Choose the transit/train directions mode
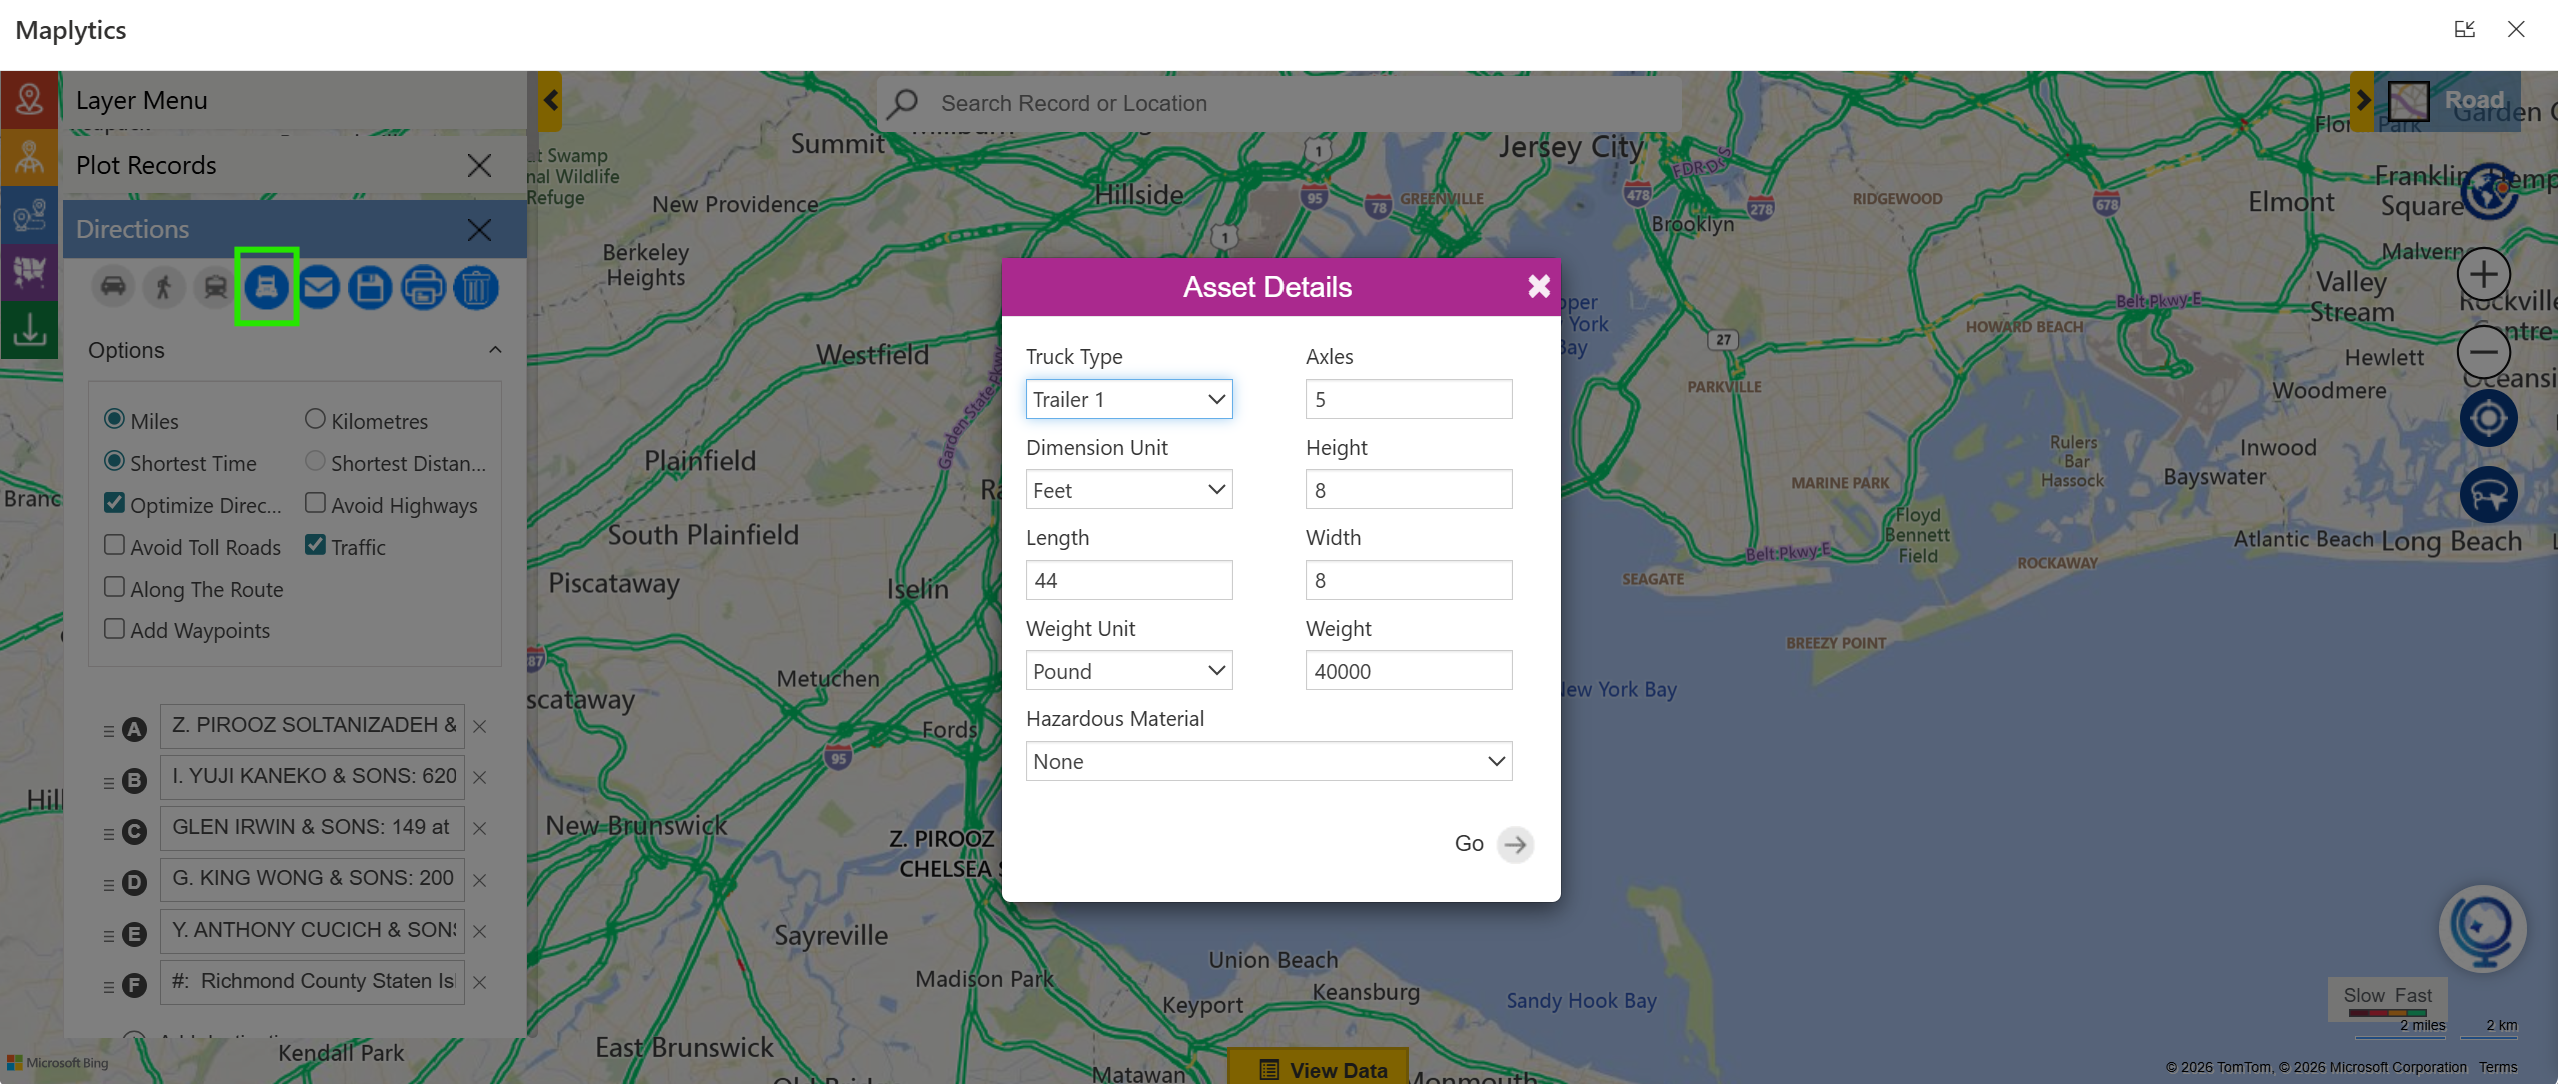This screenshot has height=1084, width=2558. point(214,287)
